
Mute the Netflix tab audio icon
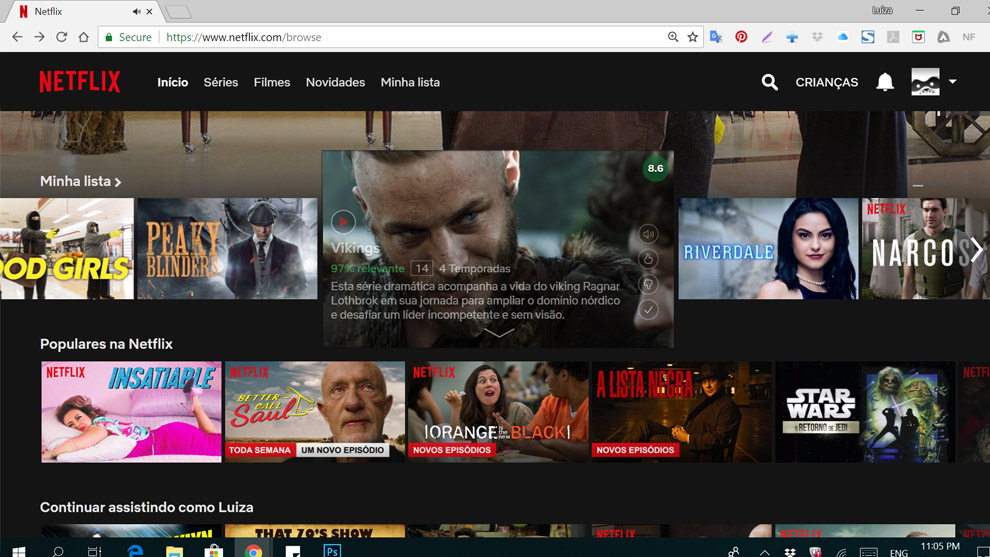(x=136, y=11)
